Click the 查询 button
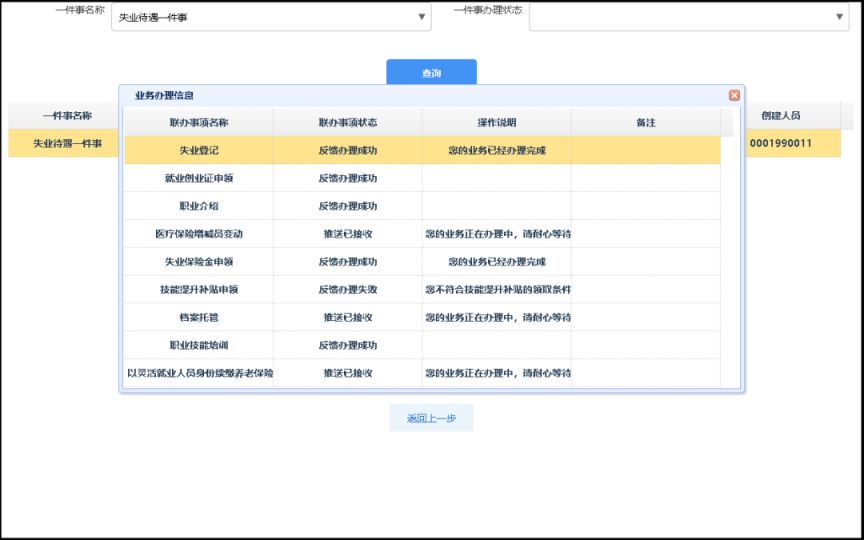Viewport: 864px width, 540px height. [431, 73]
